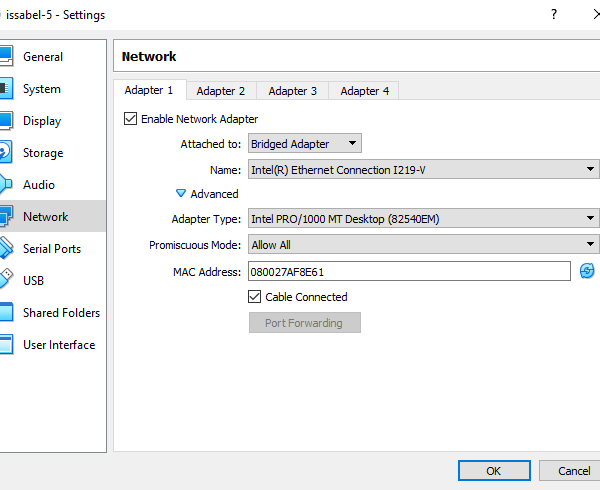Open User Interface settings icon
The width and height of the screenshot is (600, 490).
[5, 345]
